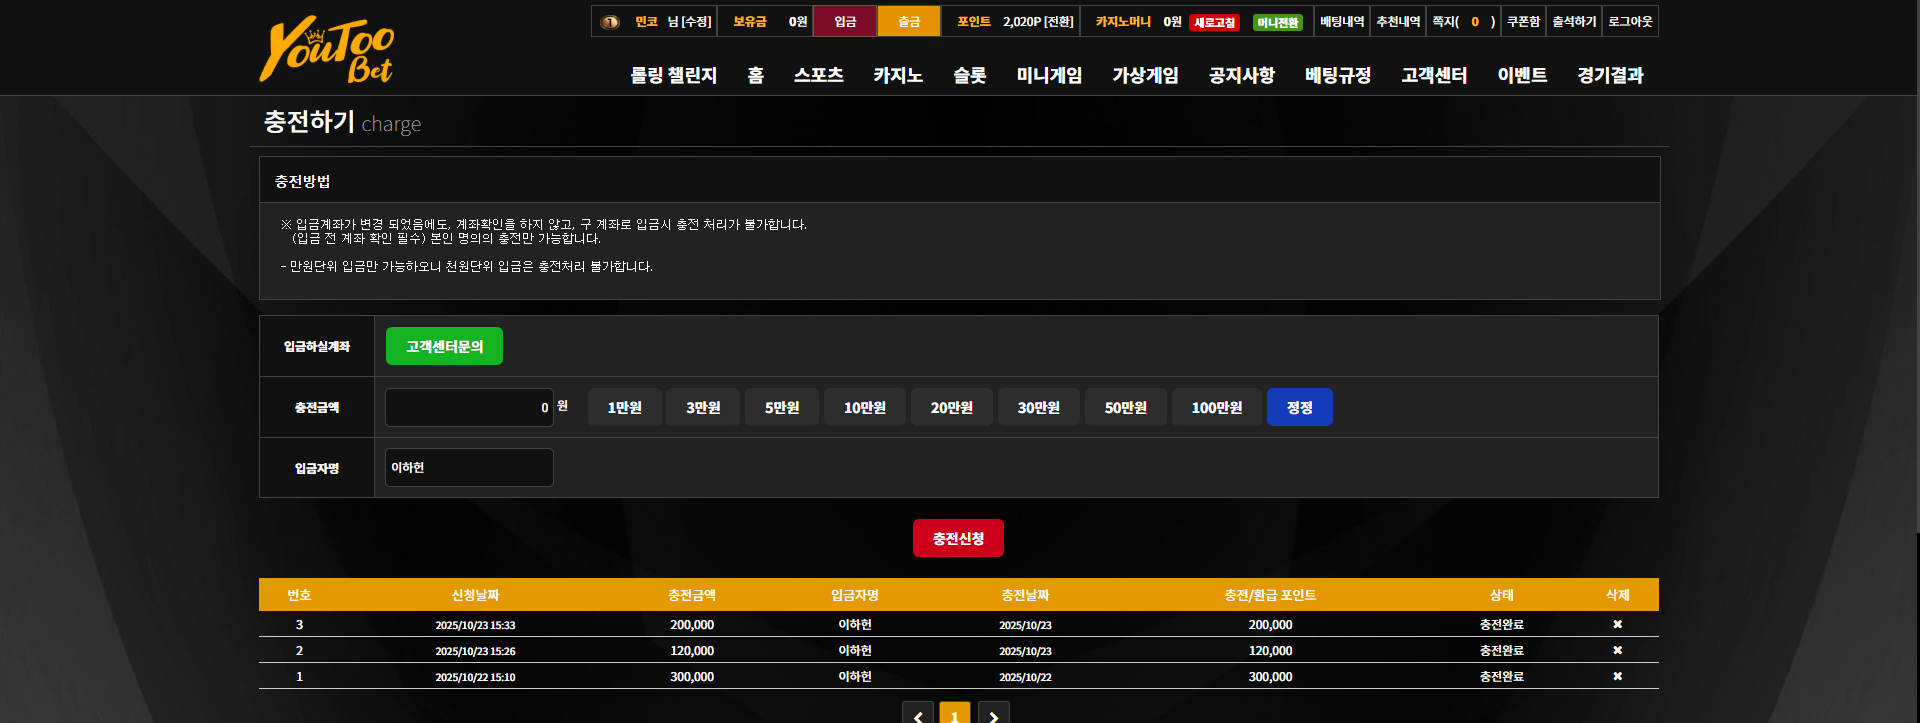1920x723 pixels.
Task: Click the red 새로고침 refresh badge
Action: point(1214,22)
